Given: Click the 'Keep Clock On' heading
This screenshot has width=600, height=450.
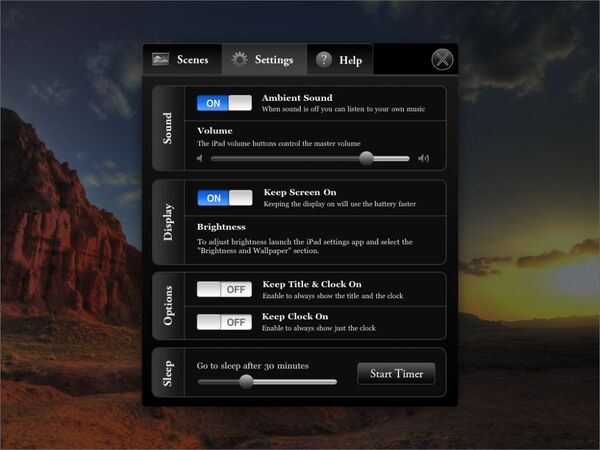Looking at the screenshot, I should (295, 316).
